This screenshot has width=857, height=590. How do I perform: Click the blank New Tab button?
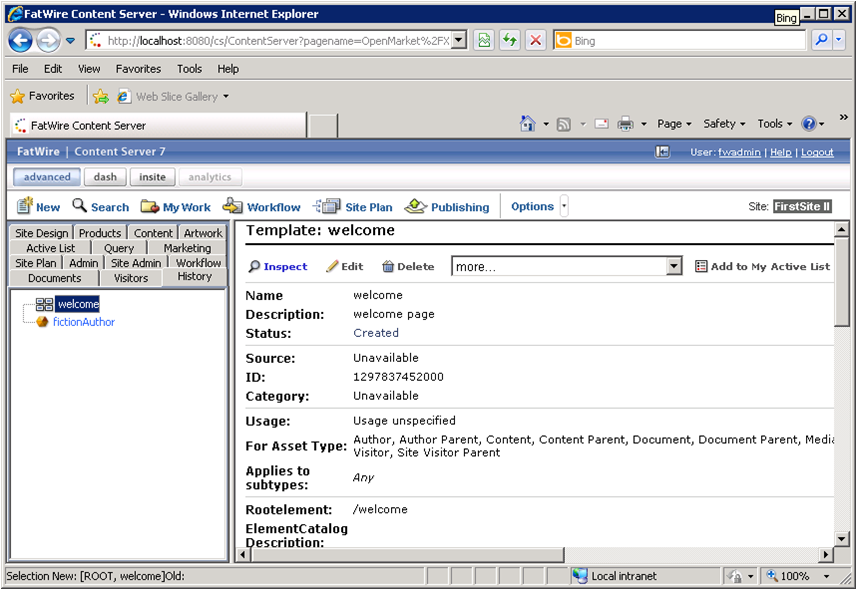point(322,126)
